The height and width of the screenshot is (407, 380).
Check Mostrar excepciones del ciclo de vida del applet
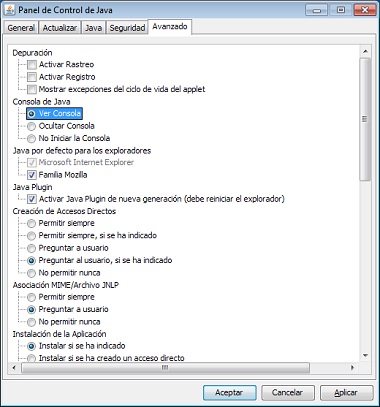click(32, 89)
